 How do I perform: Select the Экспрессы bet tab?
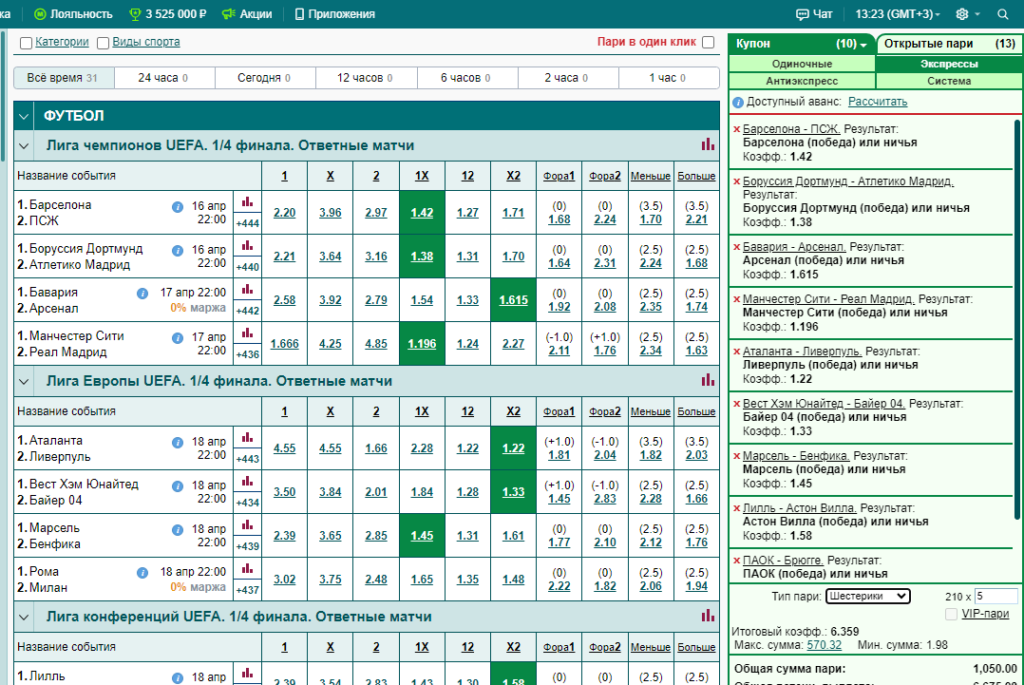949,64
